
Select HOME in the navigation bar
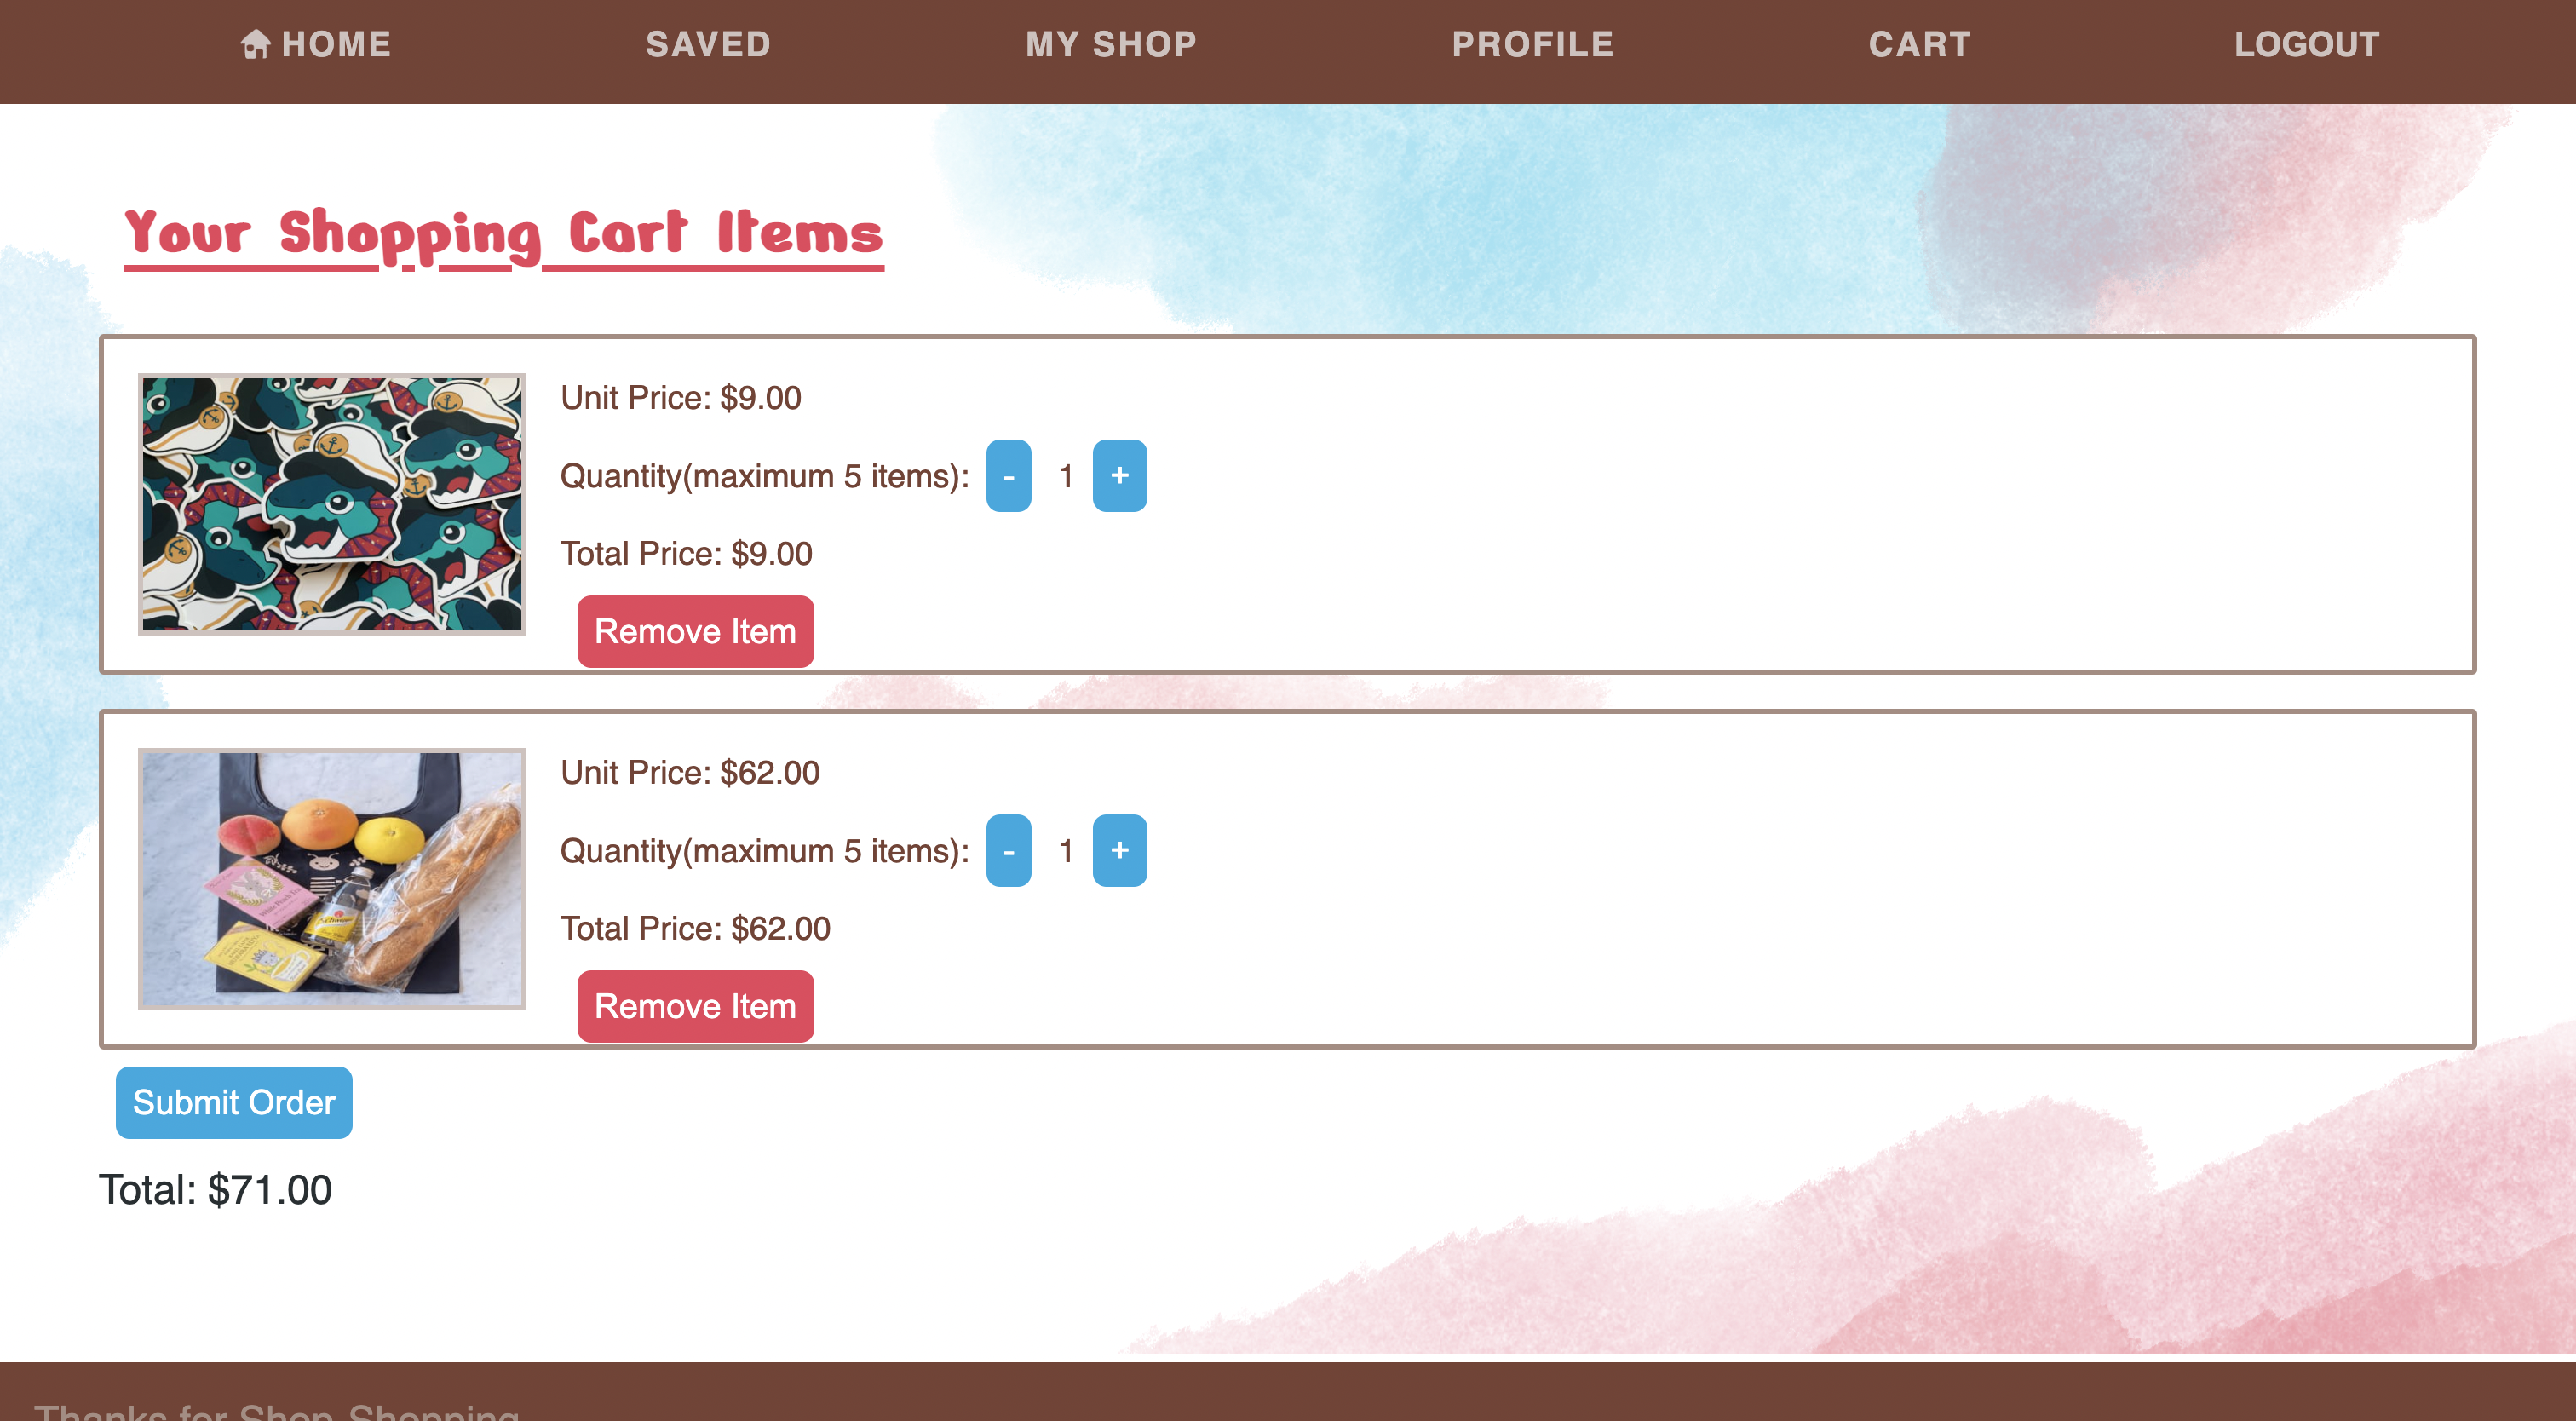pos(334,43)
